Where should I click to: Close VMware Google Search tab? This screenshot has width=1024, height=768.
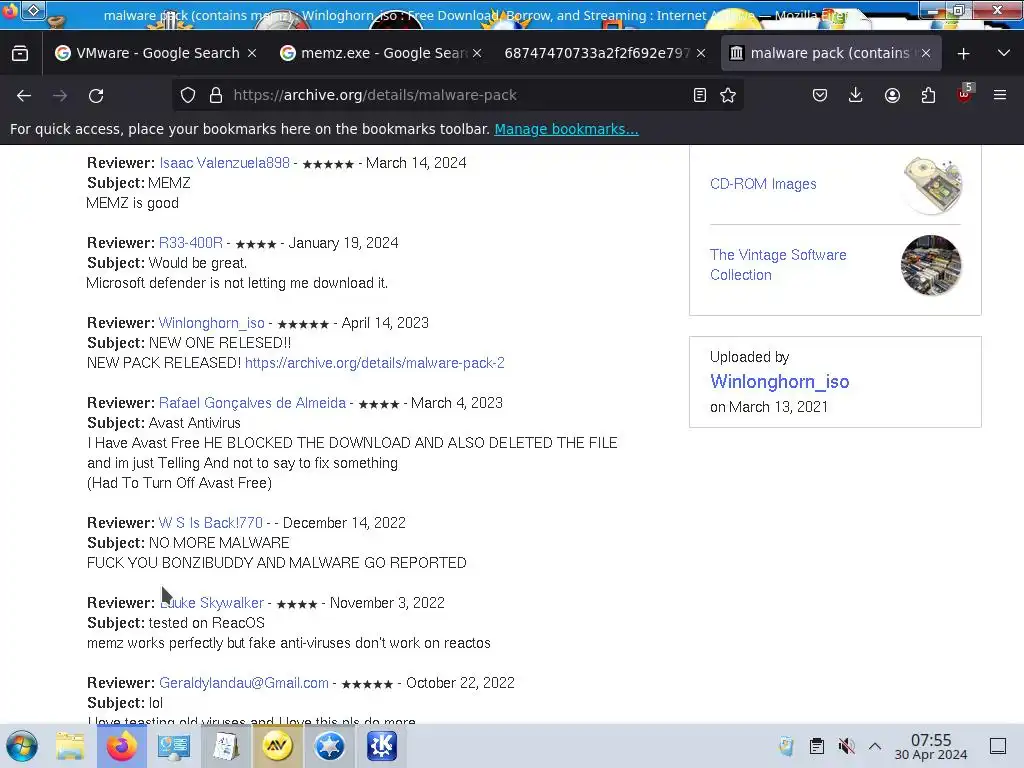point(252,53)
